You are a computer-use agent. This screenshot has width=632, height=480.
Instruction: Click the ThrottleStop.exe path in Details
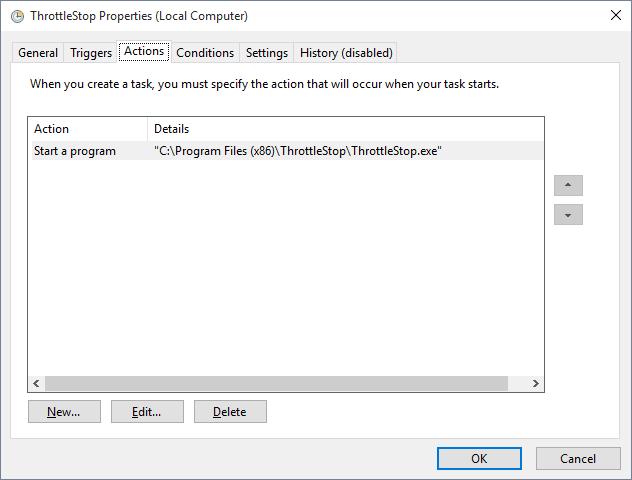[x=298, y=151]
